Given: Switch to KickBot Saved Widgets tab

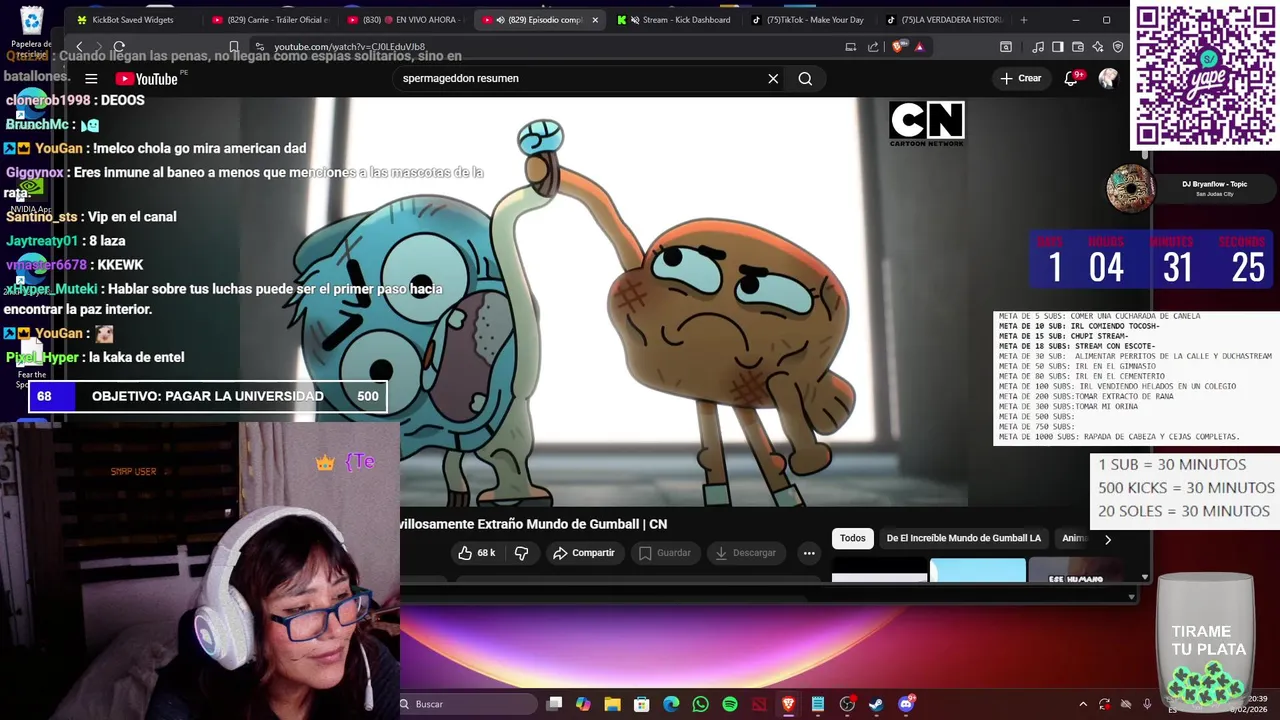Looking at the screenshot, I should click(x=132, y=20).
